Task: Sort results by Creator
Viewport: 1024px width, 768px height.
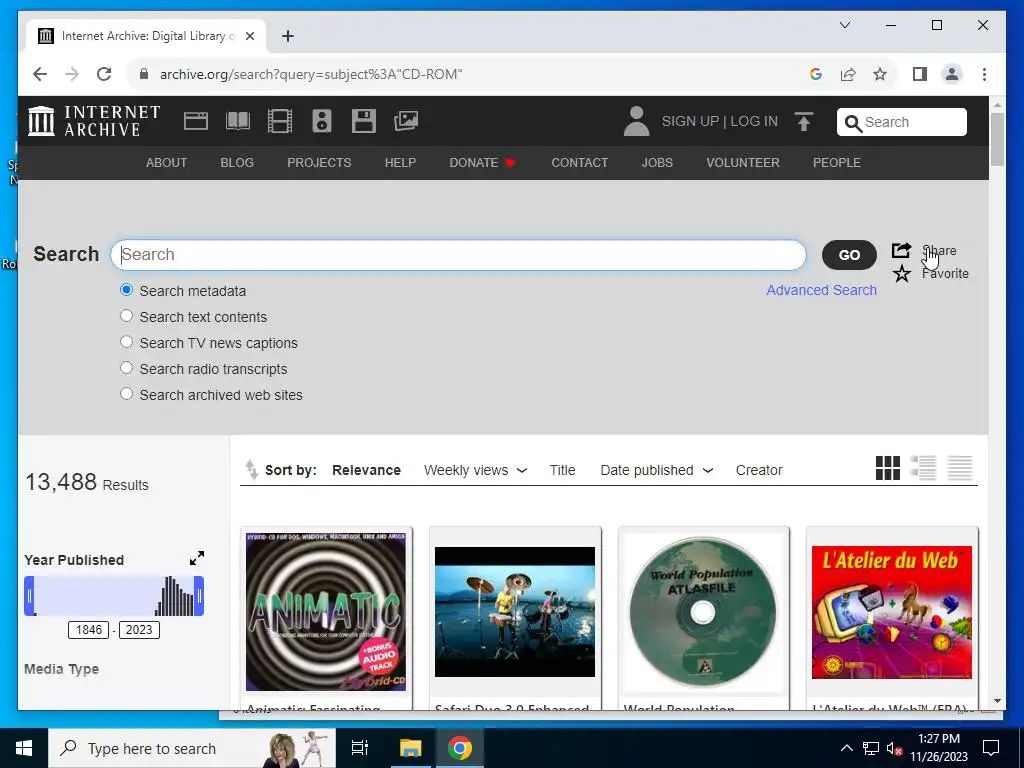Action: [759, 470]
